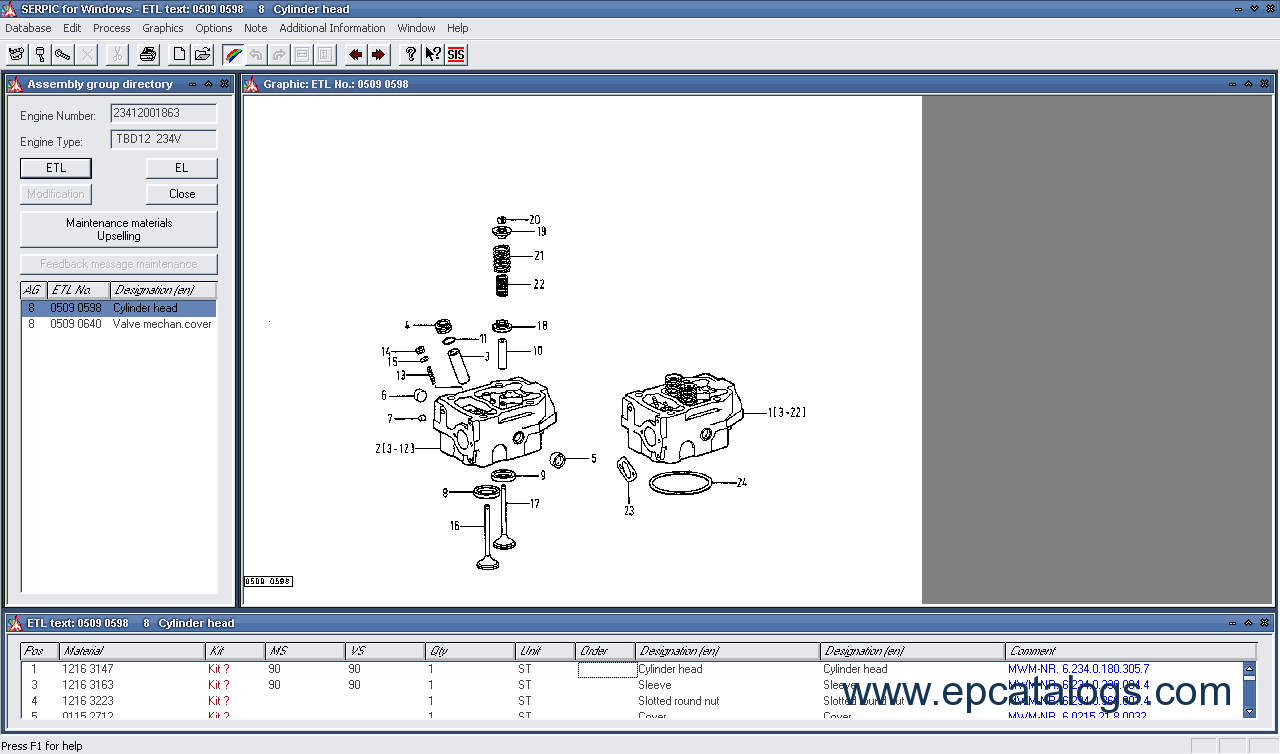Collapse ETL text panel with down arrow

[1231, 623]
